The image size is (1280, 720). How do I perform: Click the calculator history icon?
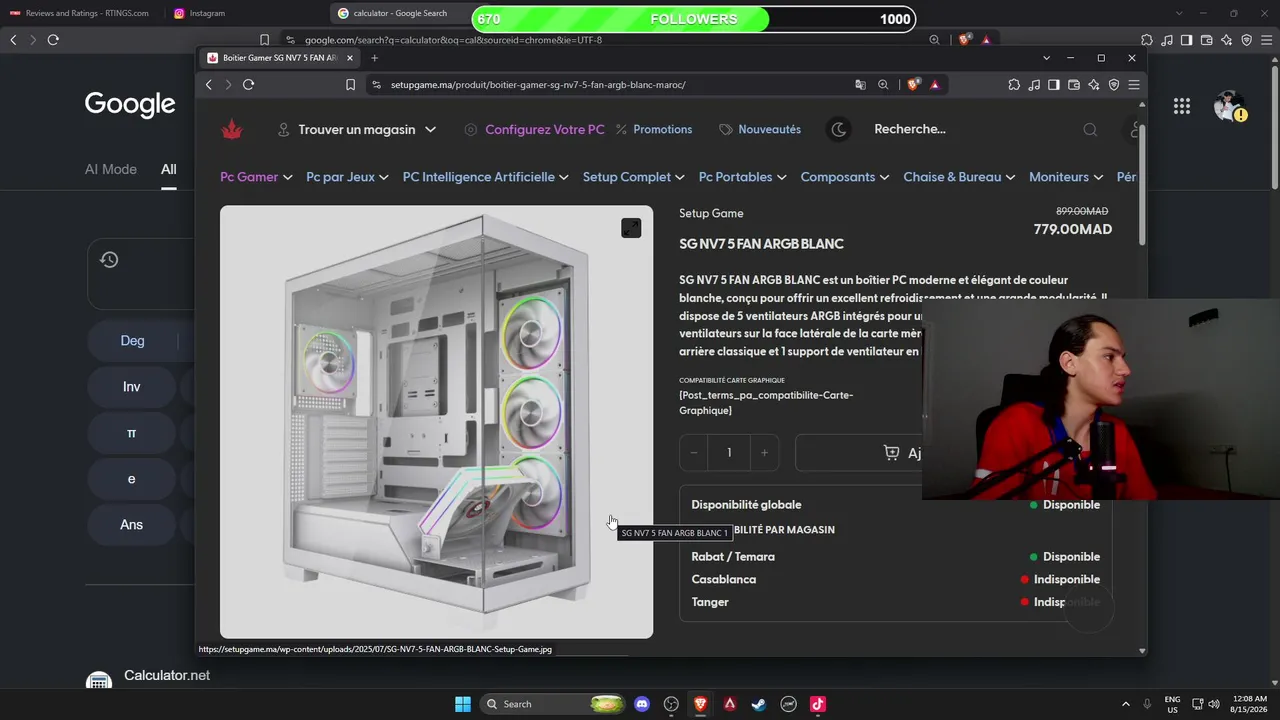(109, 260)
